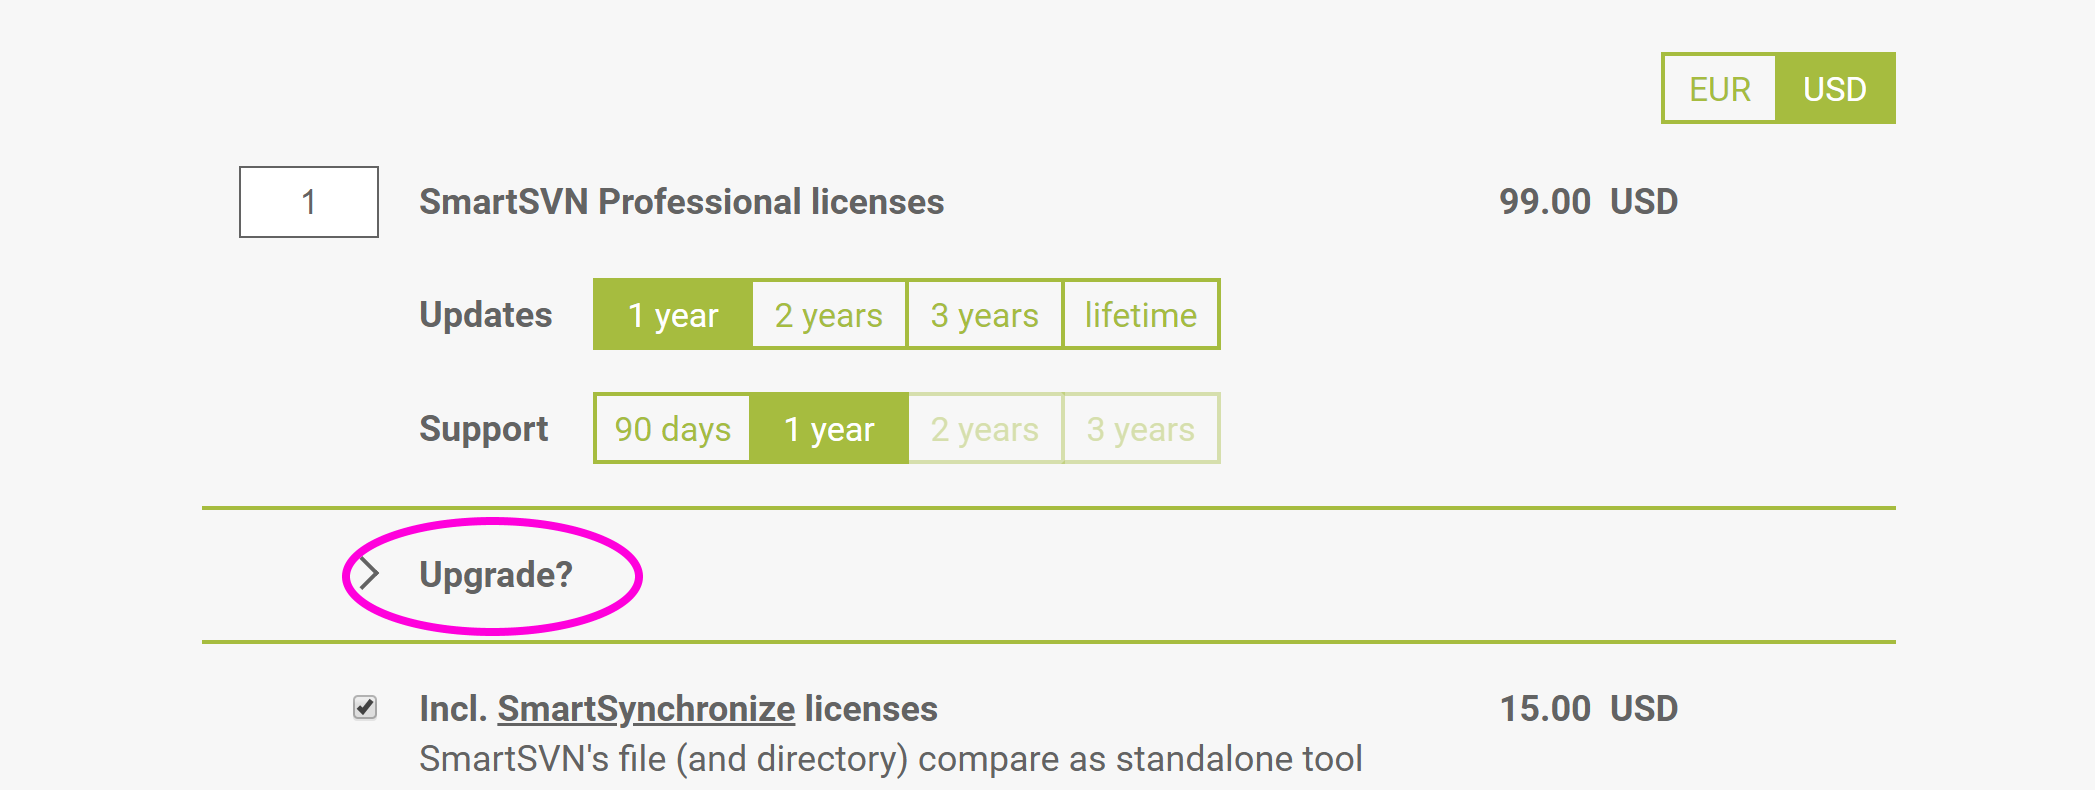
Task: Keep 1 year Updates selected
Action: click(x=671, y=314)
